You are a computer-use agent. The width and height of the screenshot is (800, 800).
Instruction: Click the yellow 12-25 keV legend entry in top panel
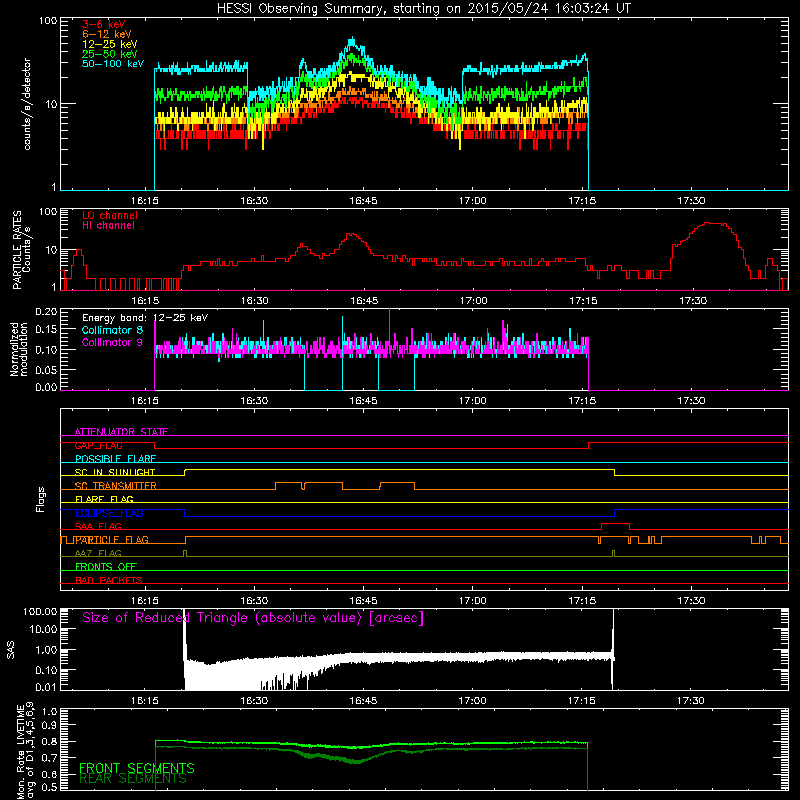pos(110,44)
